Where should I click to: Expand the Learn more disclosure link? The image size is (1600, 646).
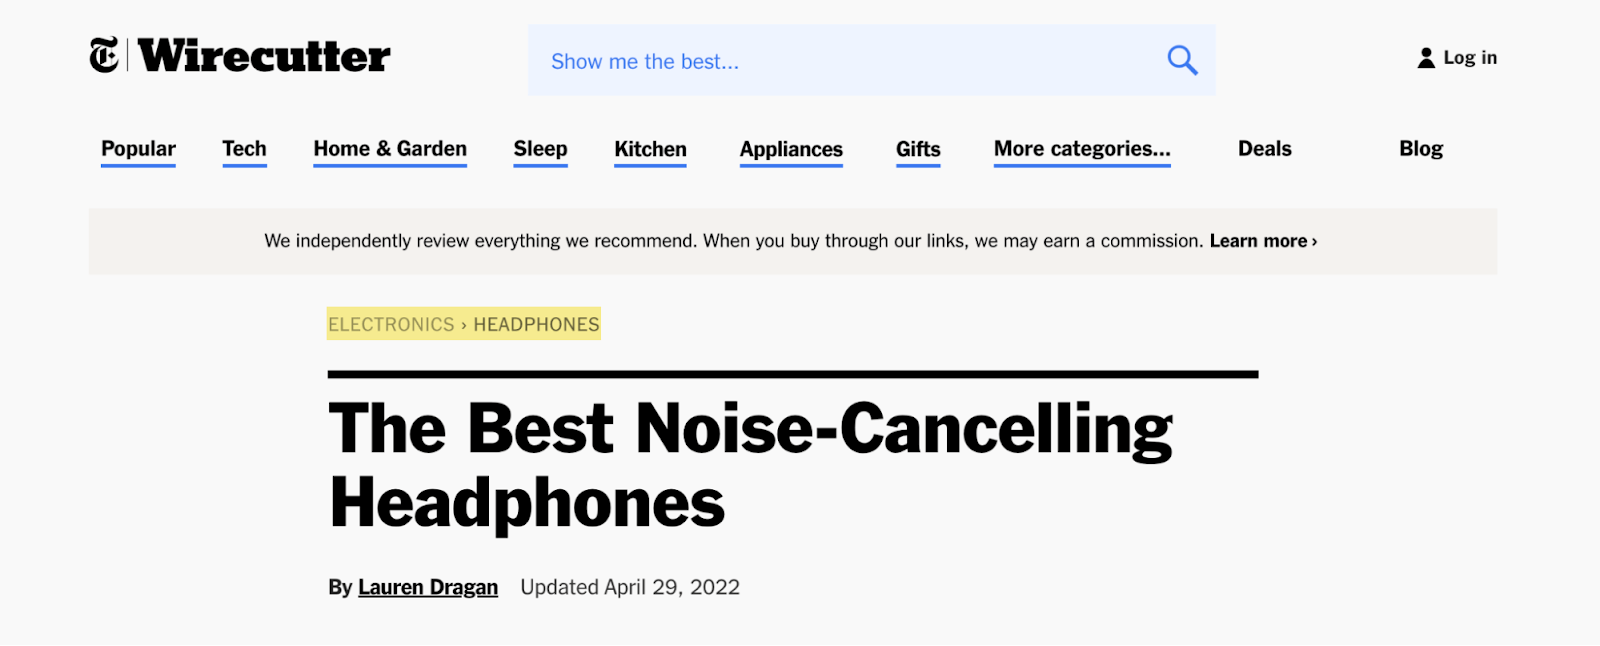1261,241
